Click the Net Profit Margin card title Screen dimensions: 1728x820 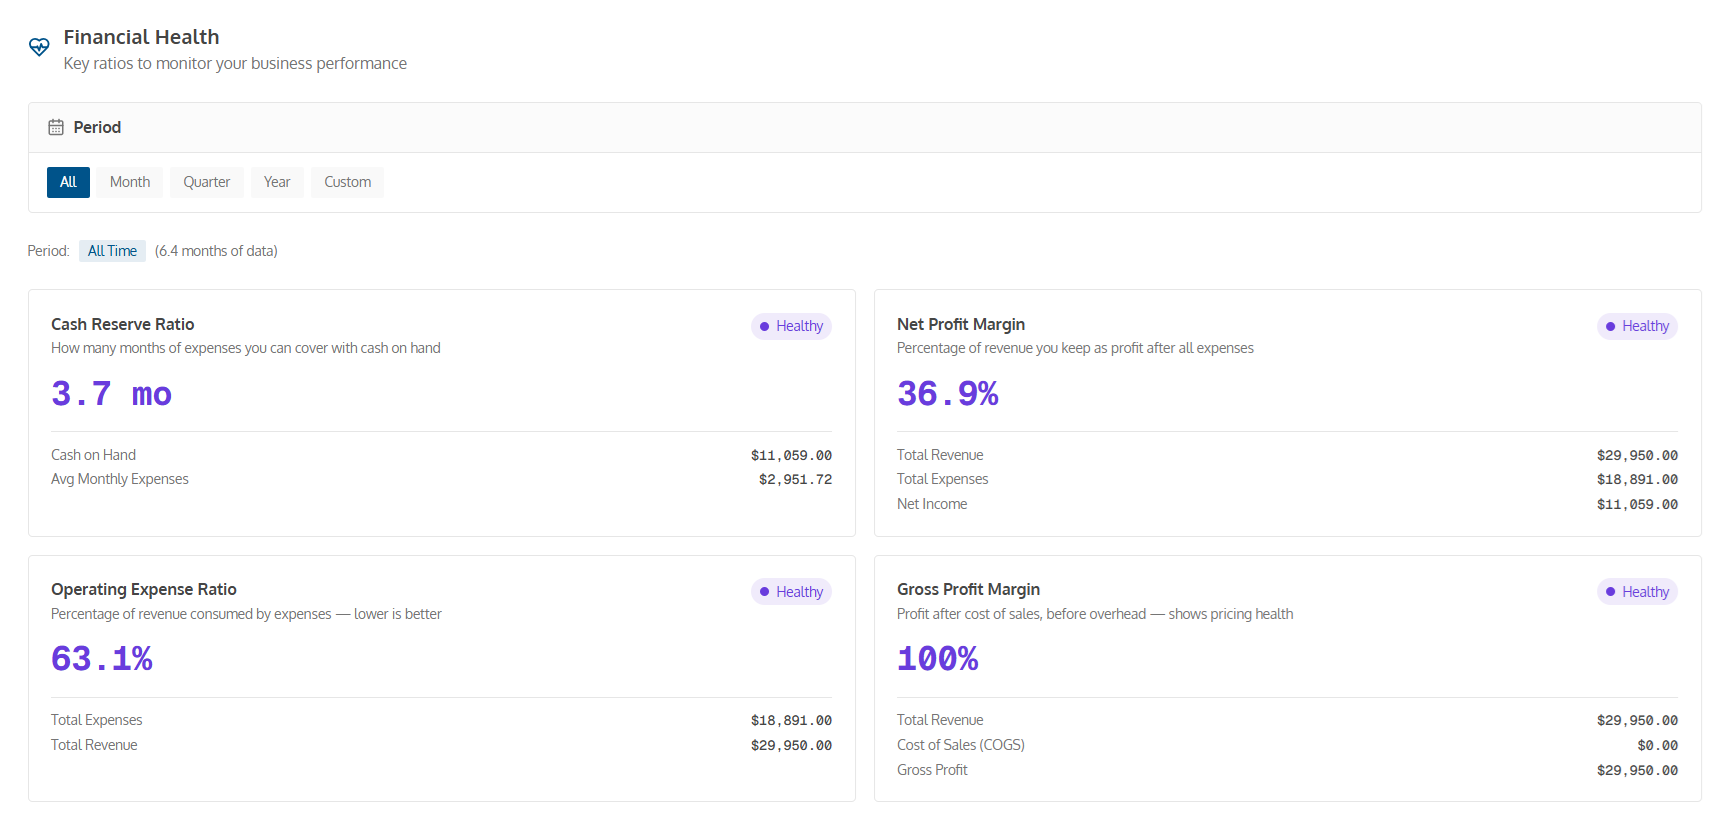coord(961,324)
